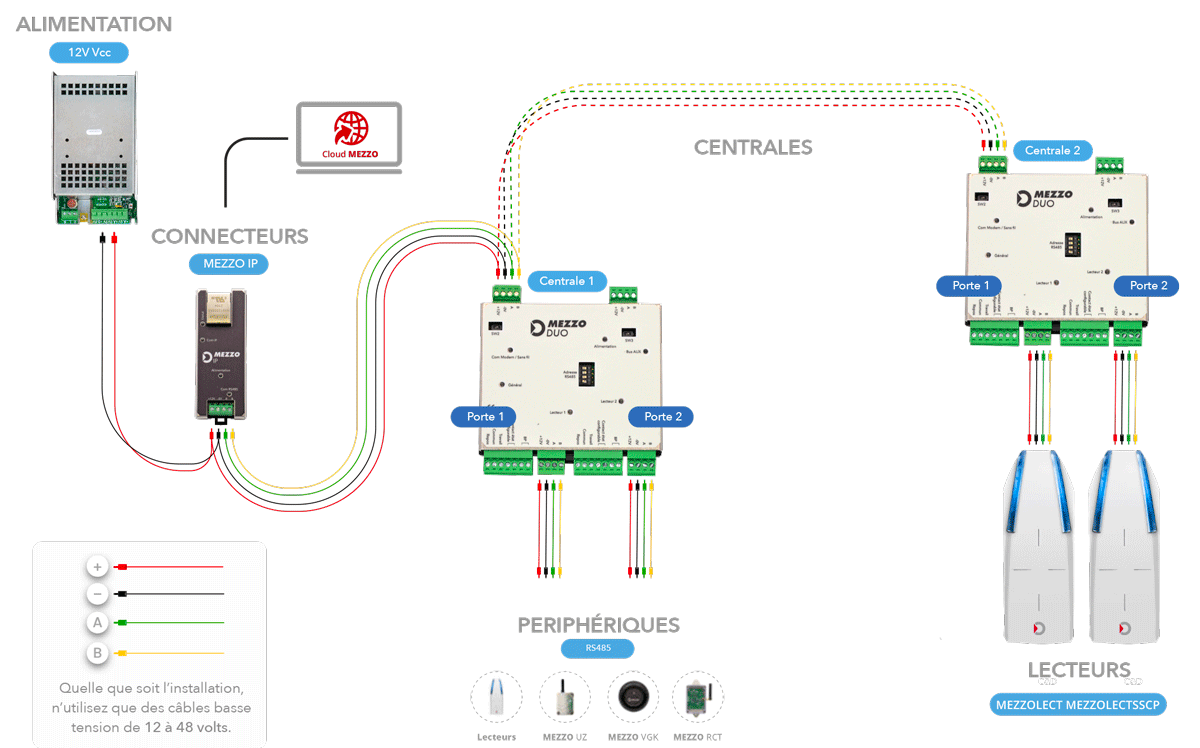Click the 12V Vcc label badge
This screenshot has width=1200, height=748.
coord(89,53)
